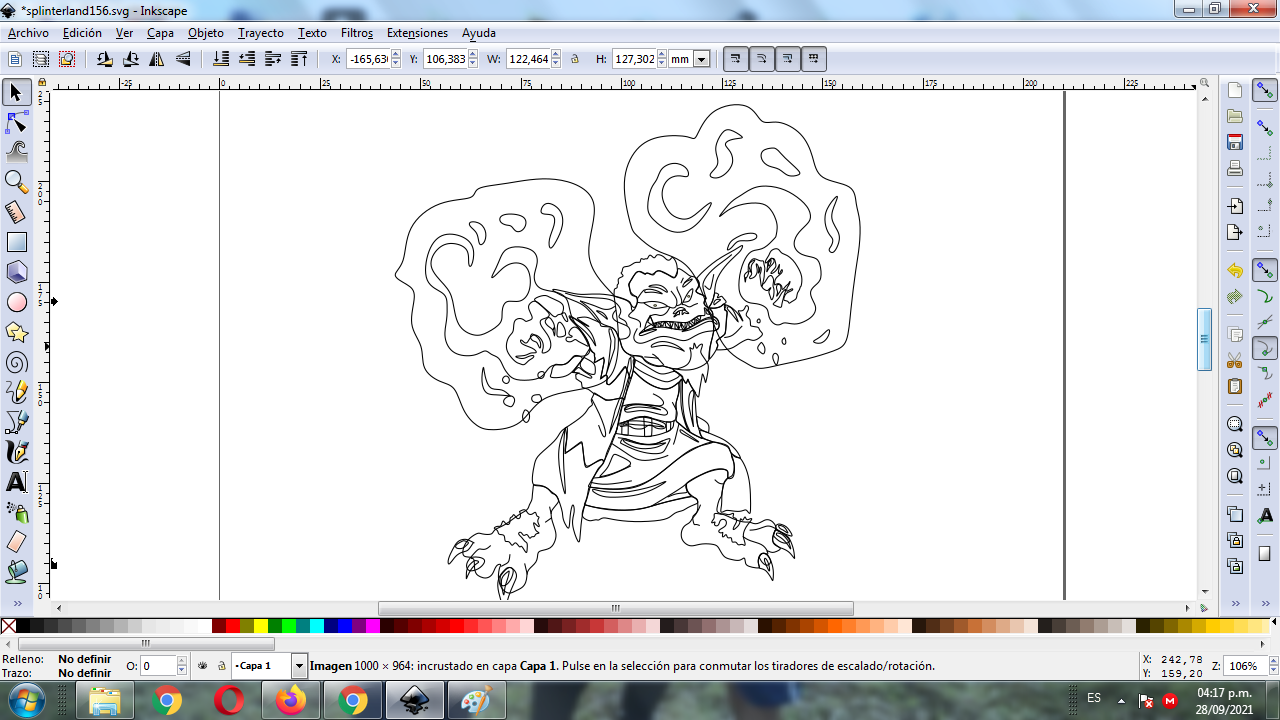Click Save document floppy icon

1235,142
